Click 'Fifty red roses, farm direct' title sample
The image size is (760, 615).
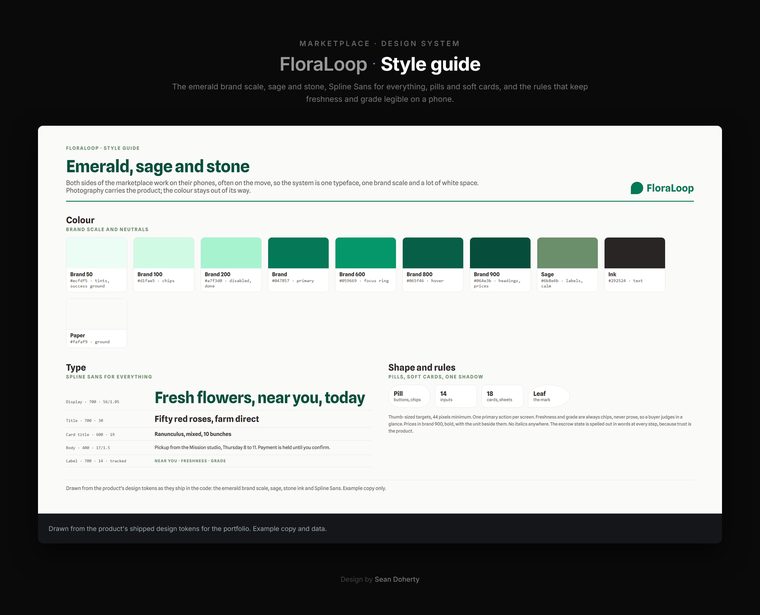[x=206, y=419]
